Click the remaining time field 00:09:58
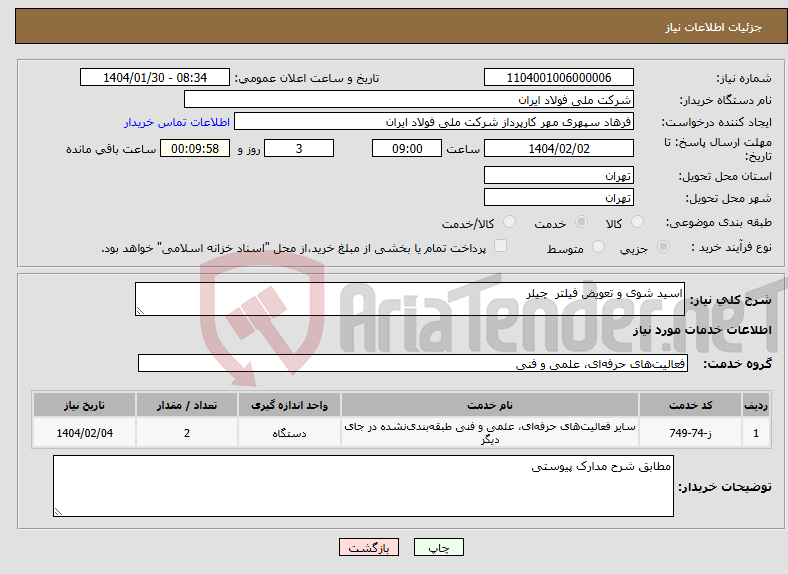 coord(195,148)
